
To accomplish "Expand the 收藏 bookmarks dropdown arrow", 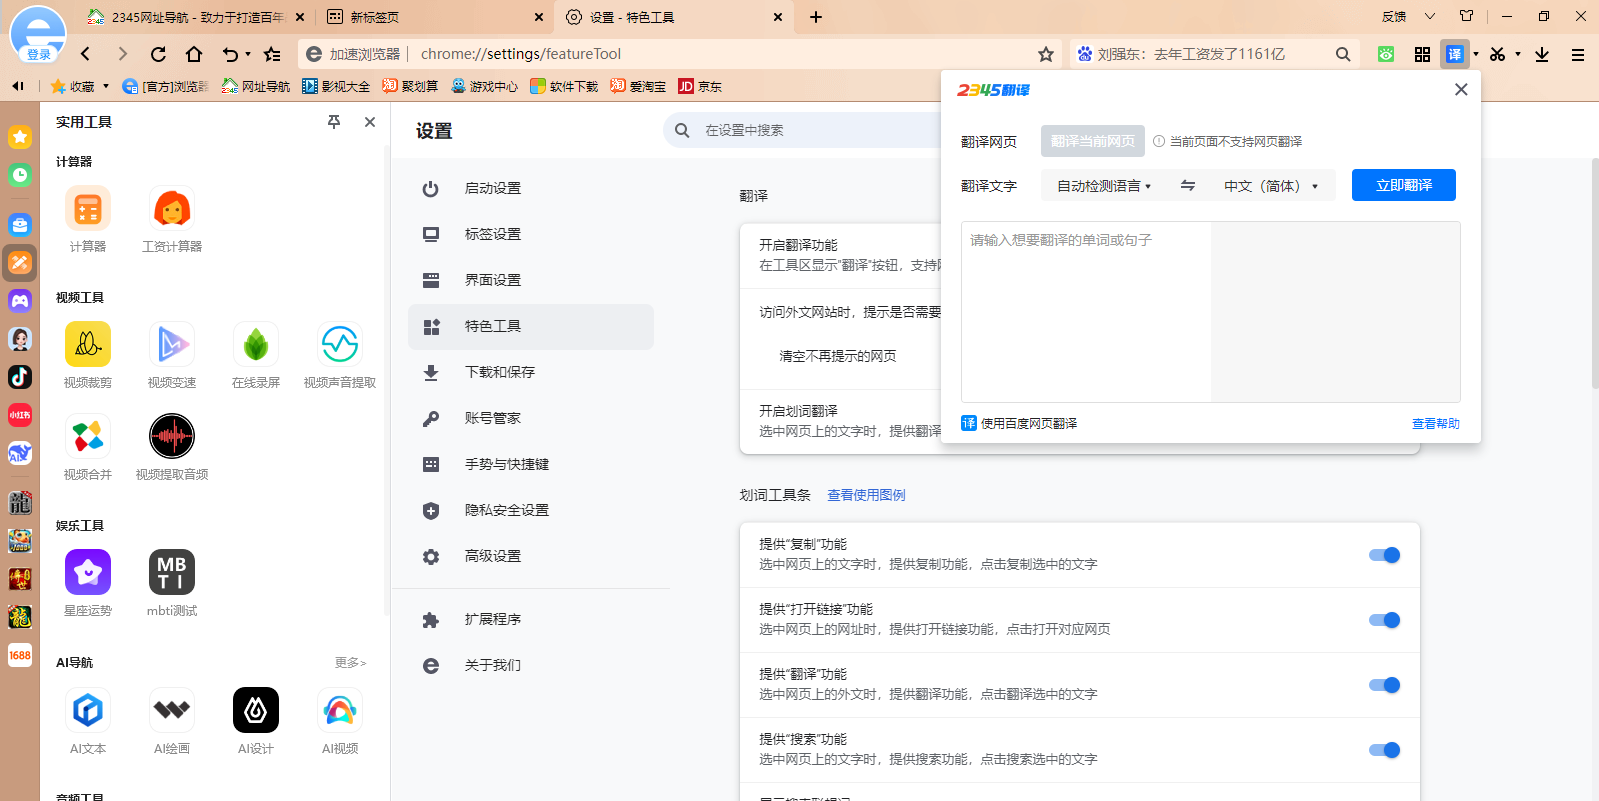I will tap(106, 86).
